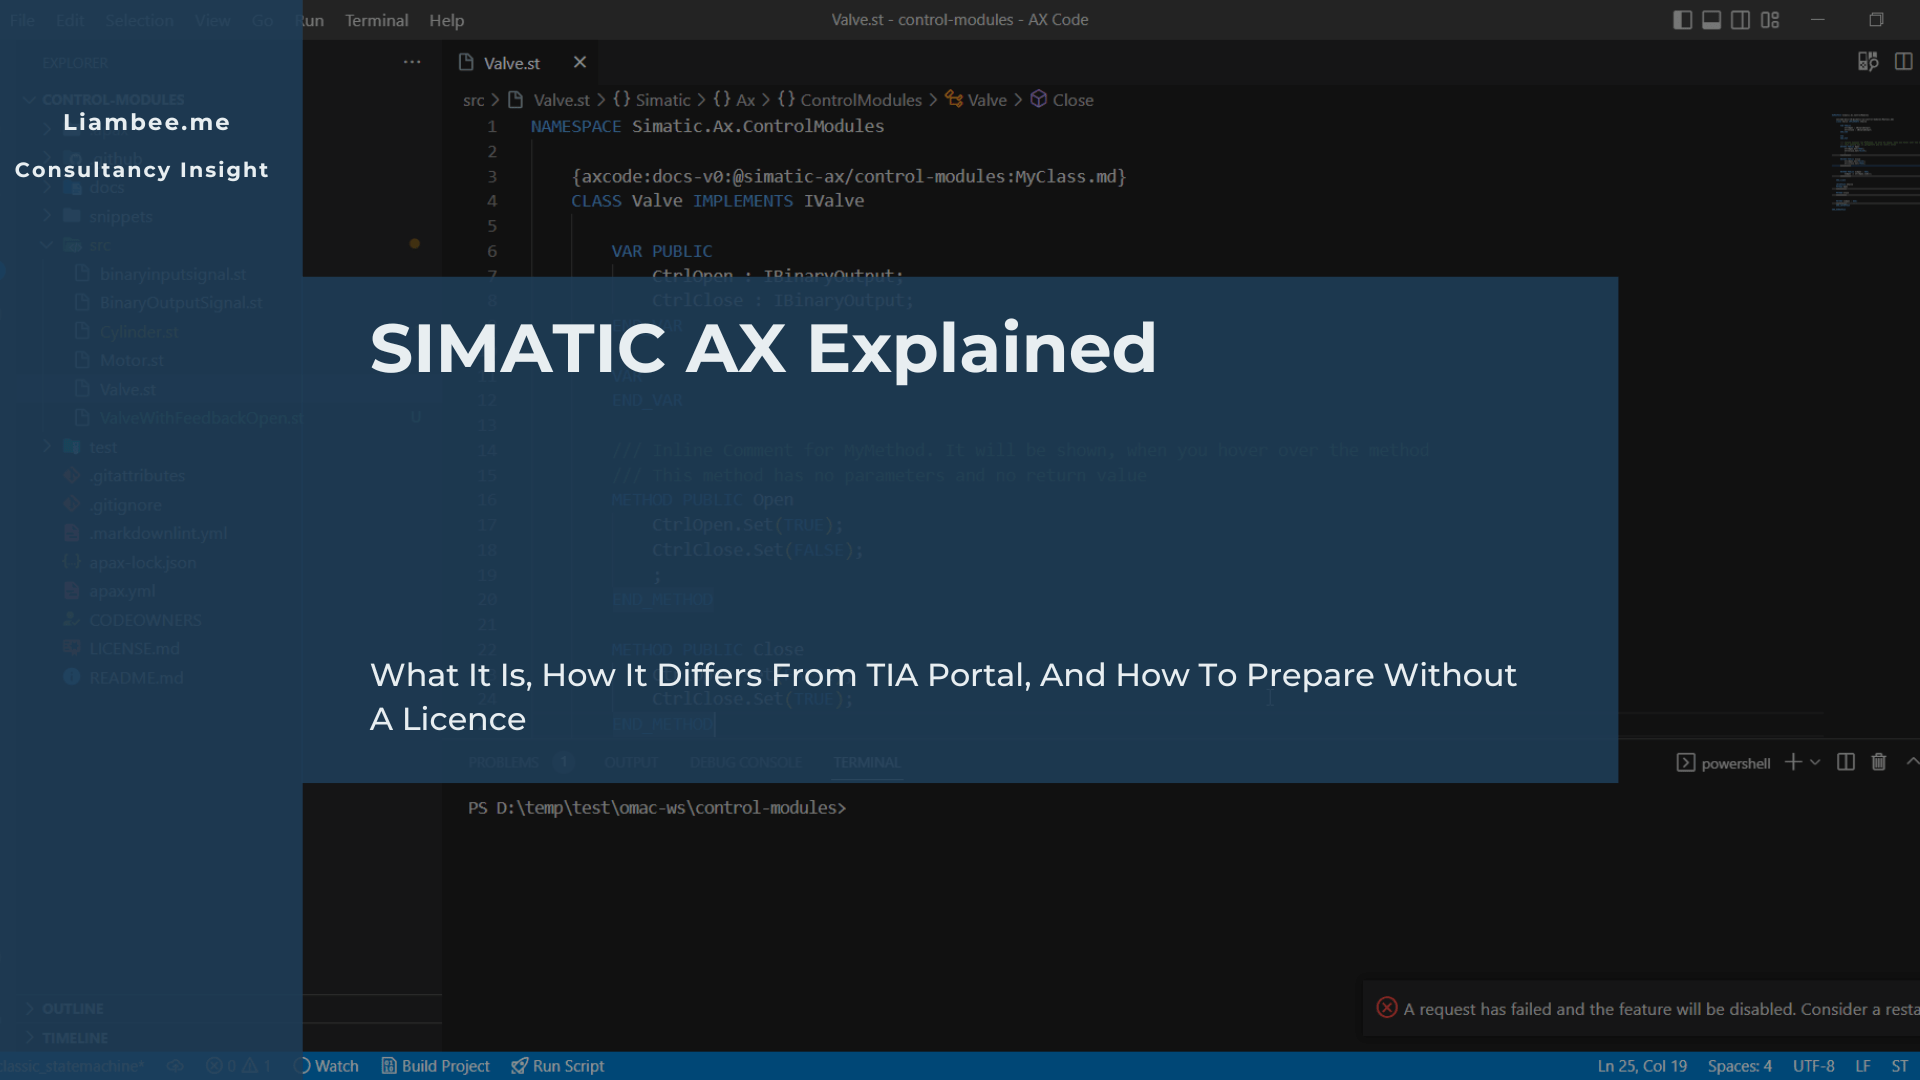The image size is (1920, 1080).
Task: Click split editor right icon
Action: click(x=1903, y=62)
